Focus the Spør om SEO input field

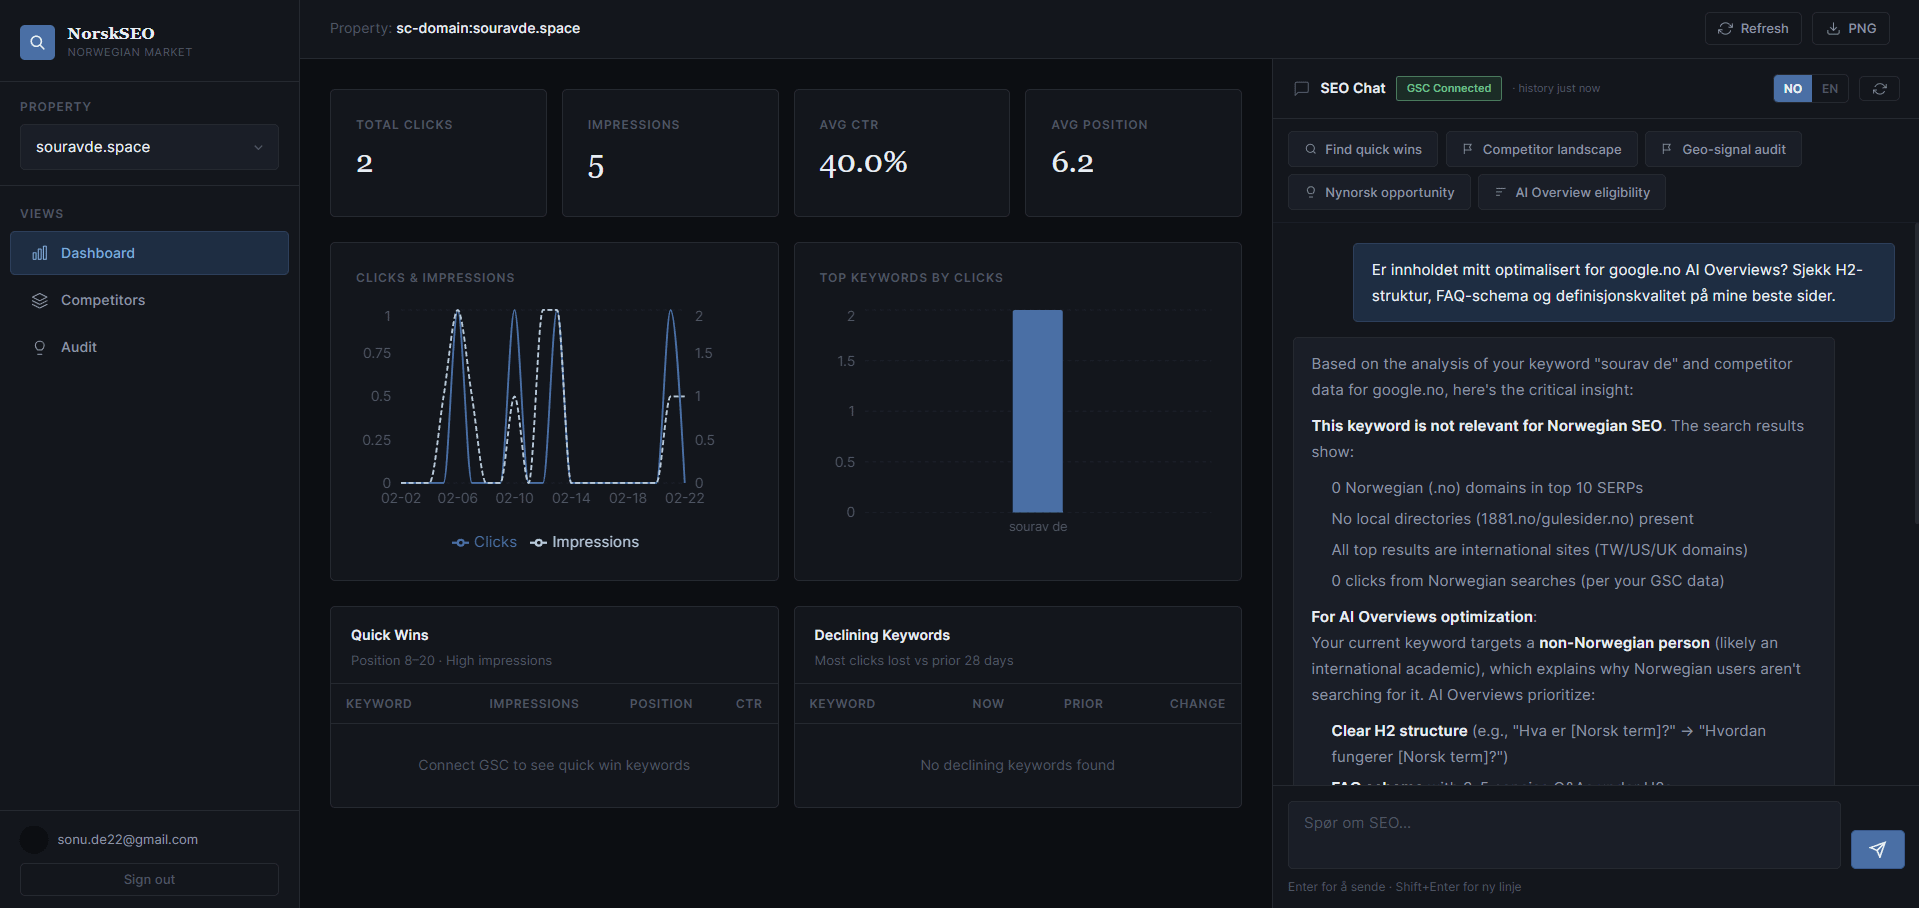(1563, 834)
